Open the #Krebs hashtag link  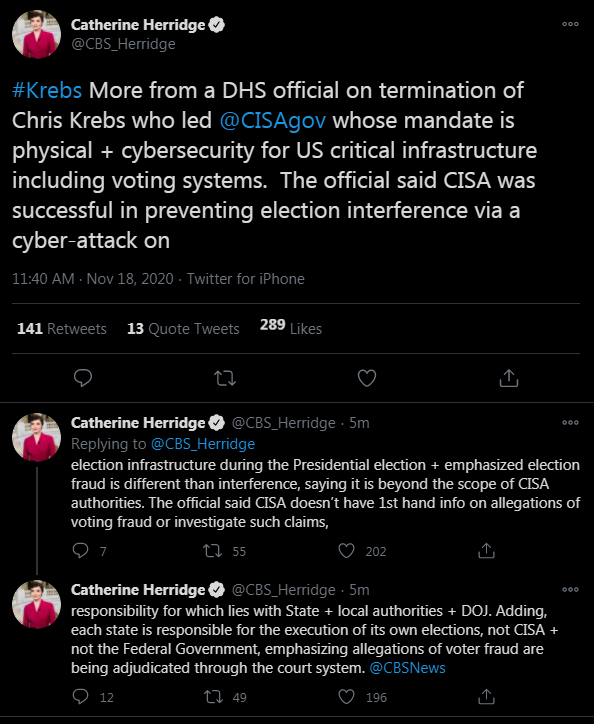pos(47,90)
